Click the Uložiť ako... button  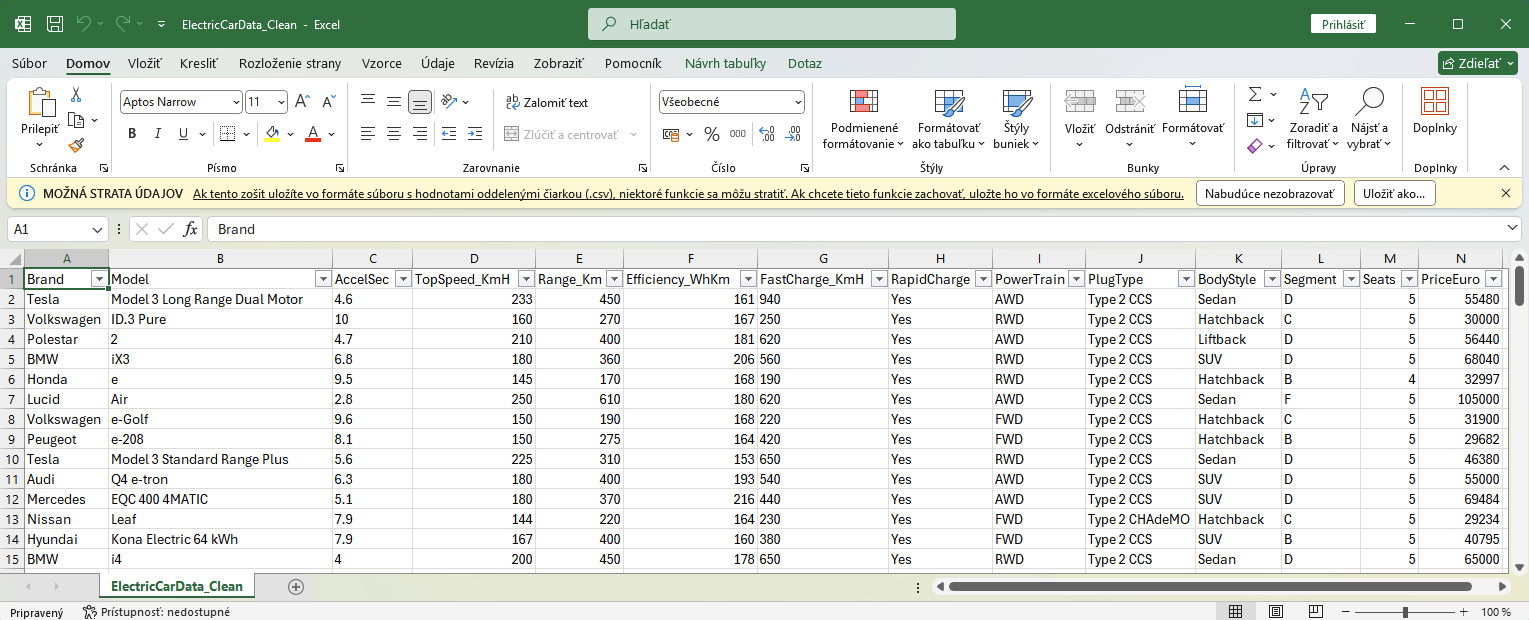click(1395, 193)
